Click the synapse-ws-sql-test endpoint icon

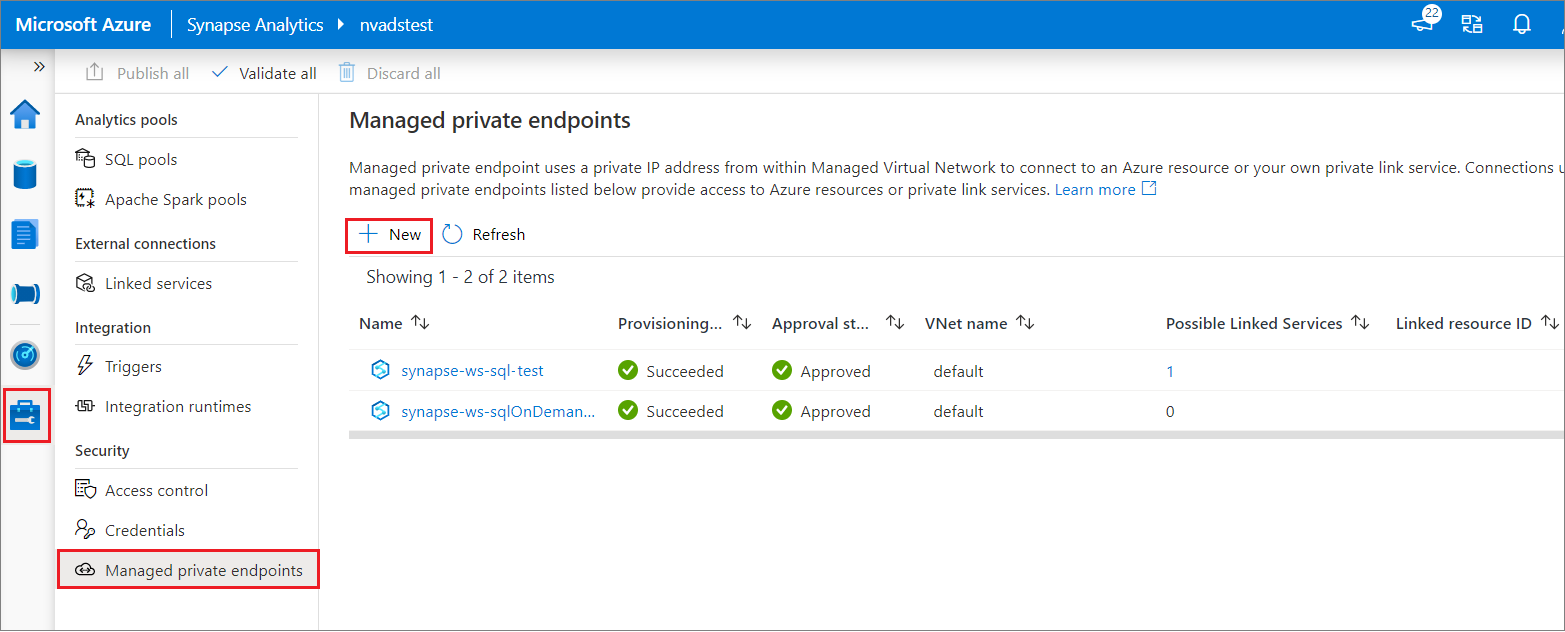point(380,369)
